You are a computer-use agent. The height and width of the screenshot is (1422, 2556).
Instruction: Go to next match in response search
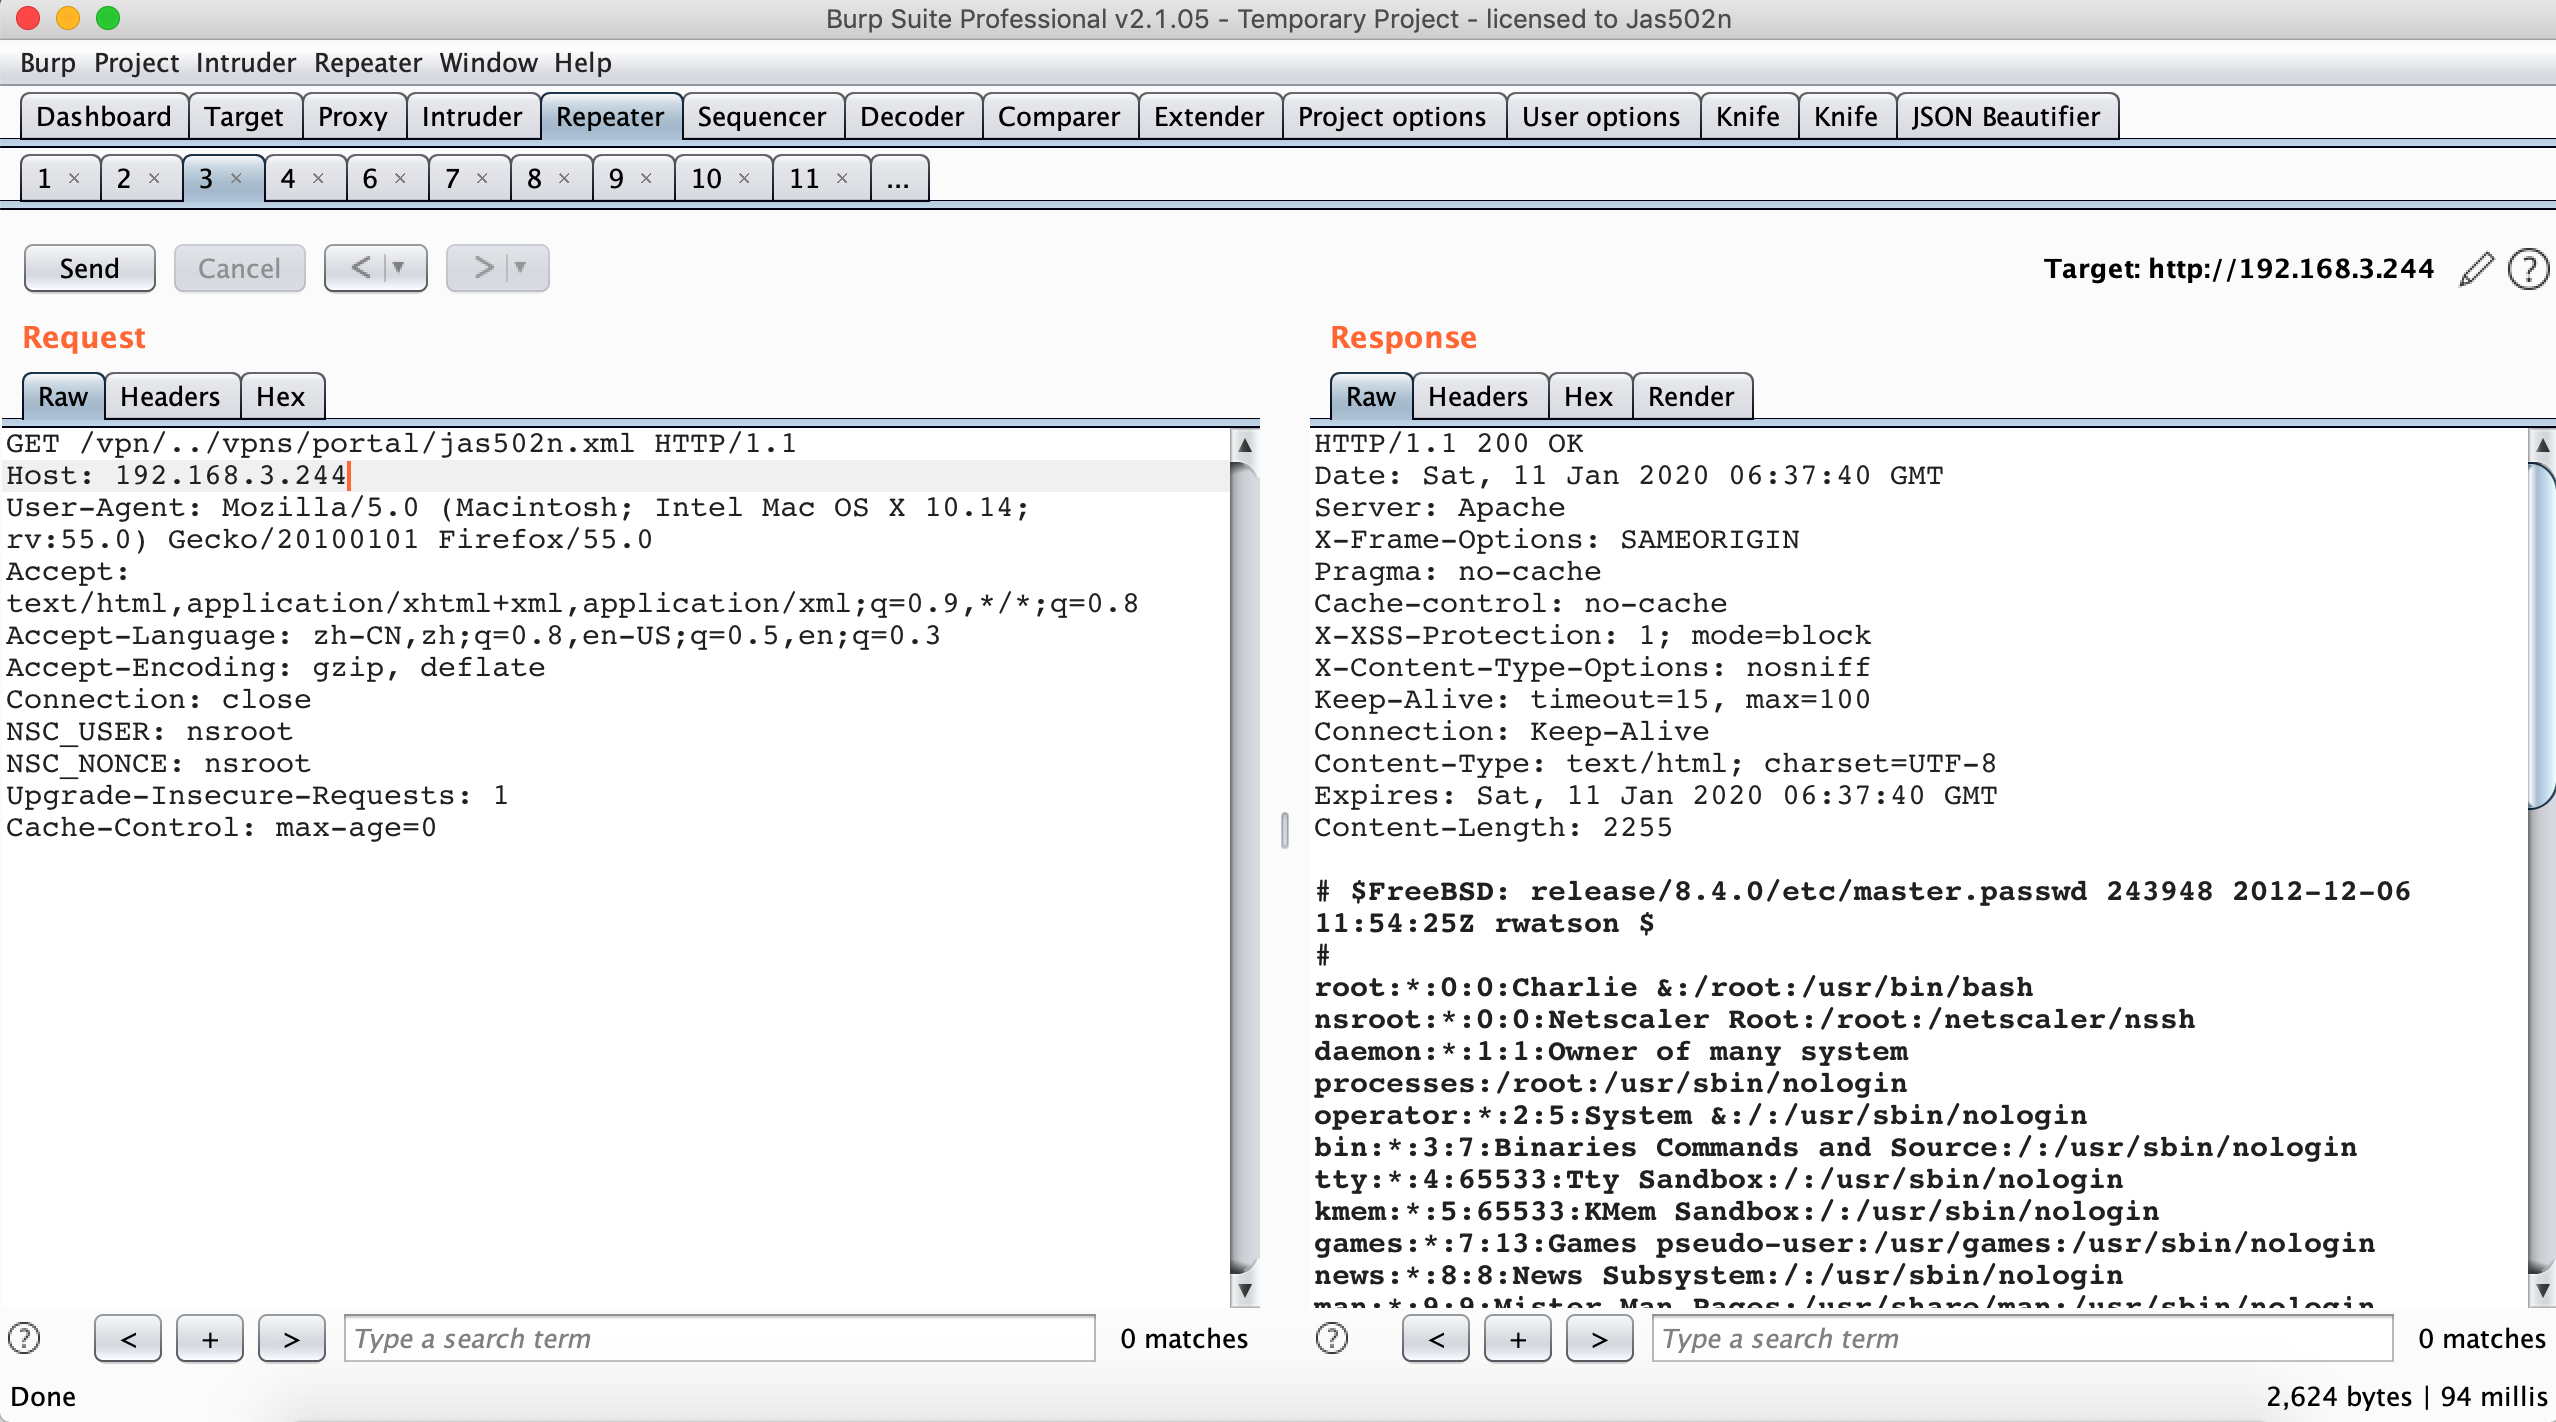pos(1599,1339)
